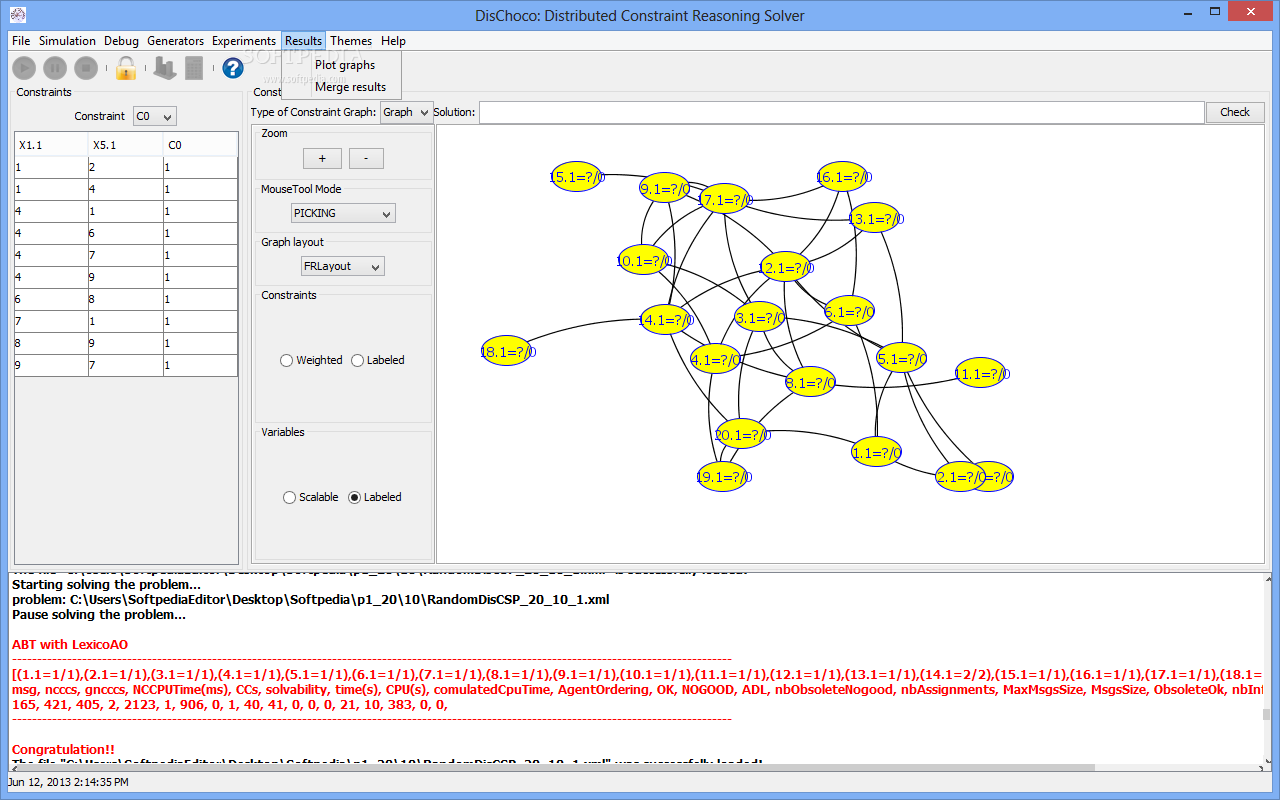Open the Experiments menu
Screen dimensions: 1280x800
pyautogui.click(x=244, y=41)
